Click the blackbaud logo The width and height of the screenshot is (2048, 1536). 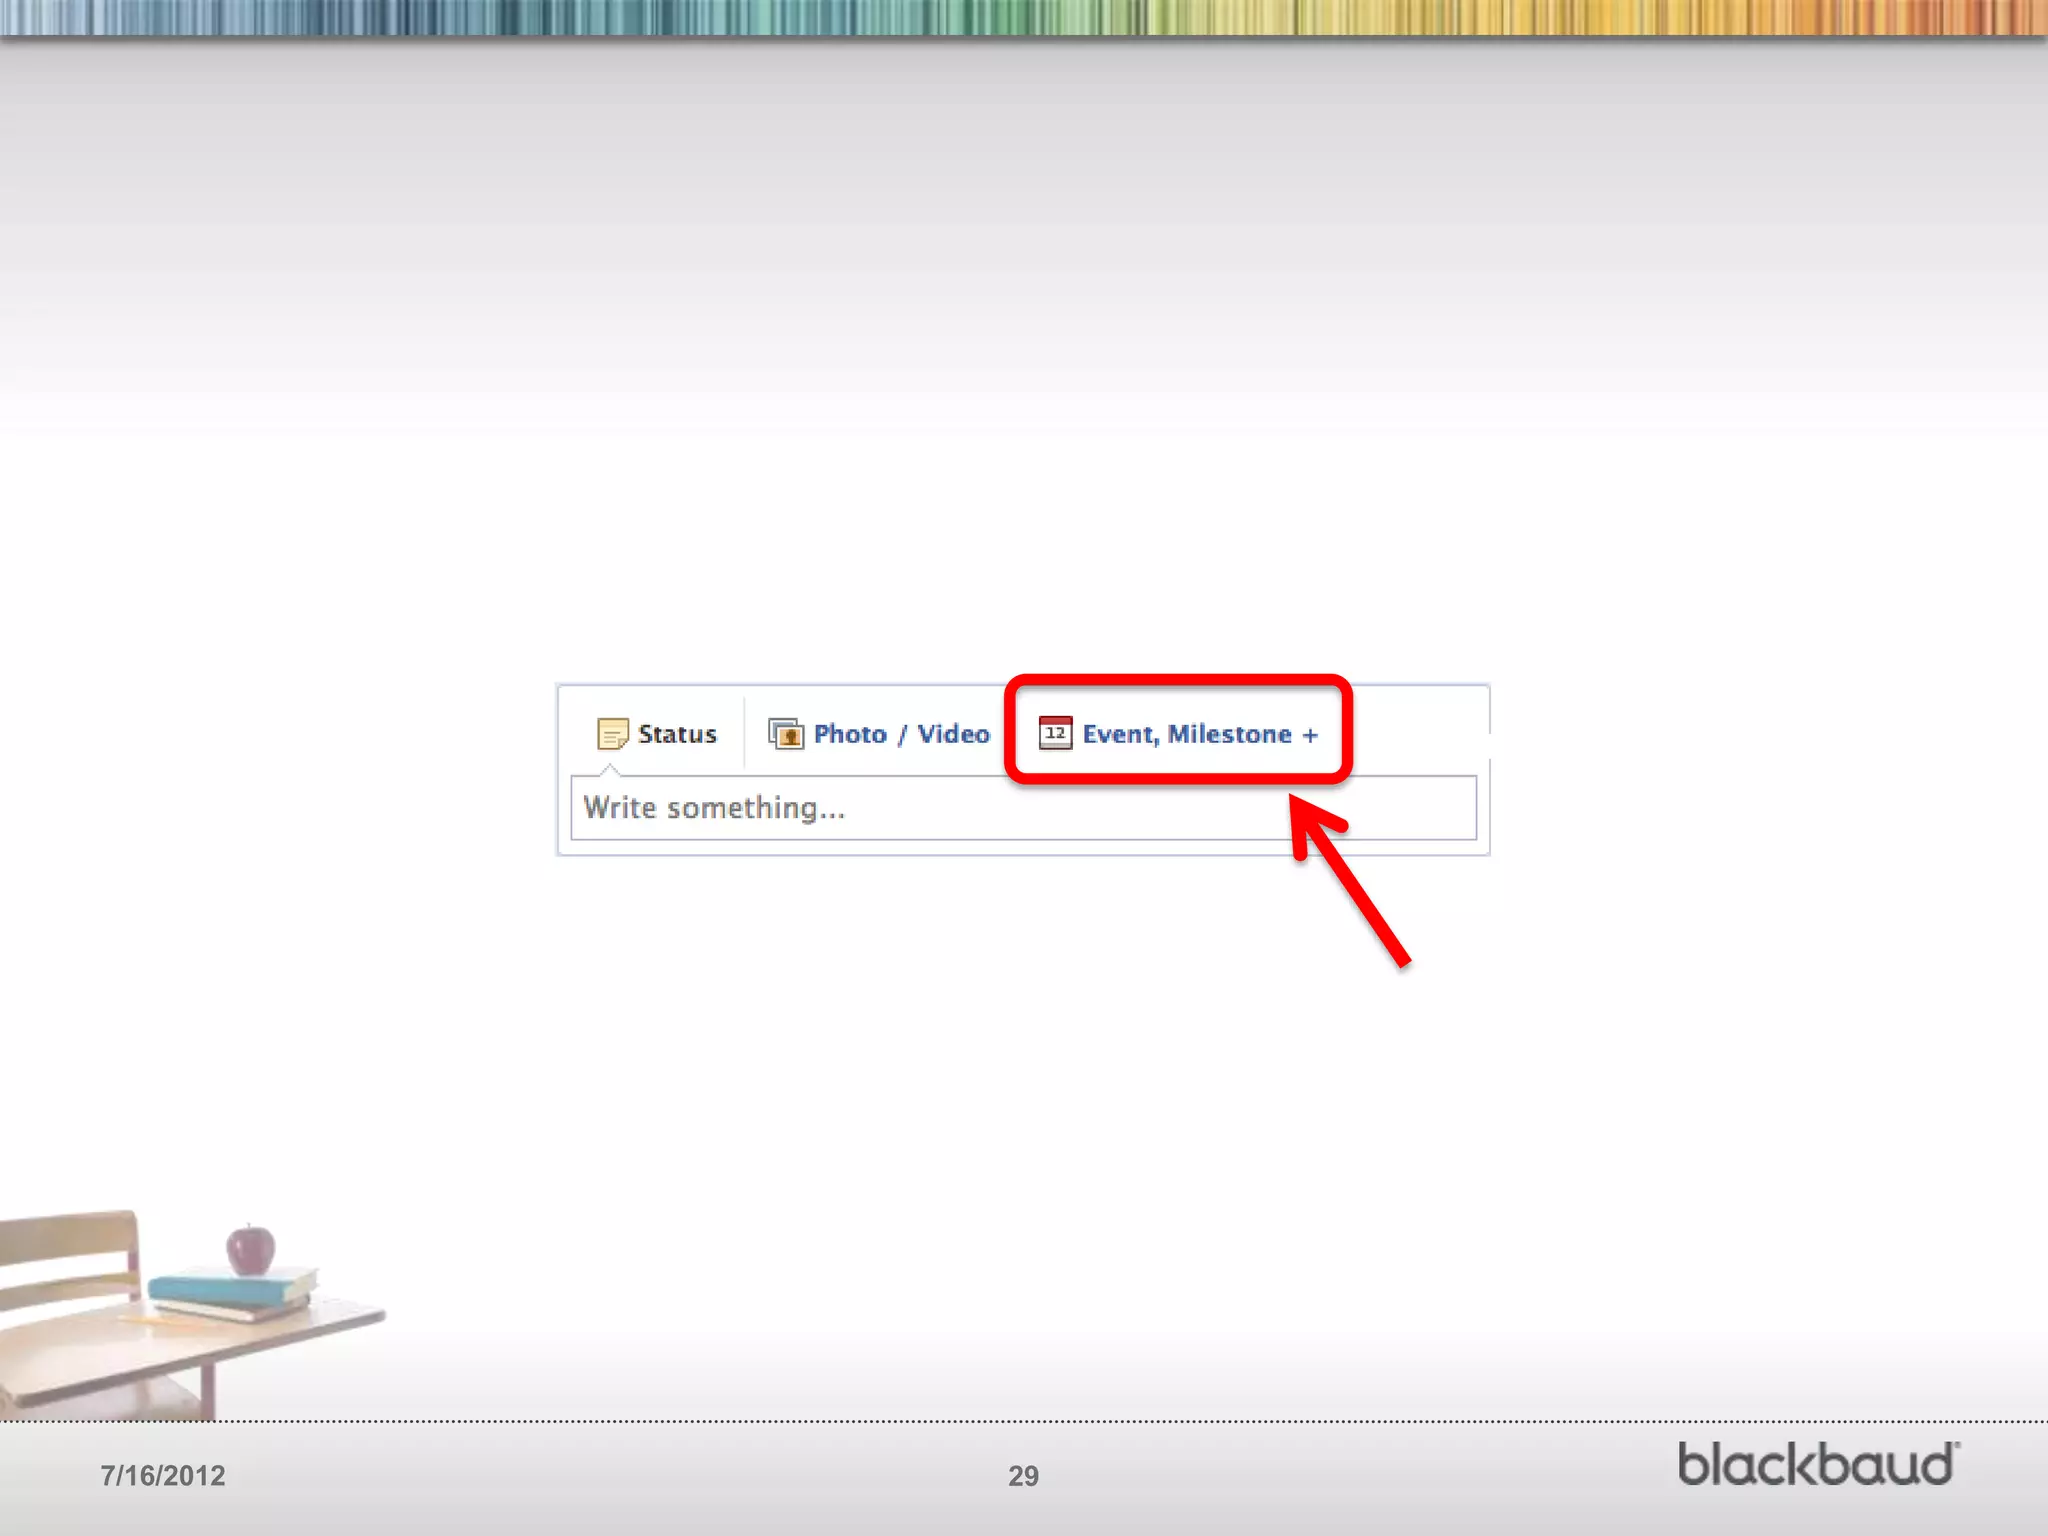1817,1464
